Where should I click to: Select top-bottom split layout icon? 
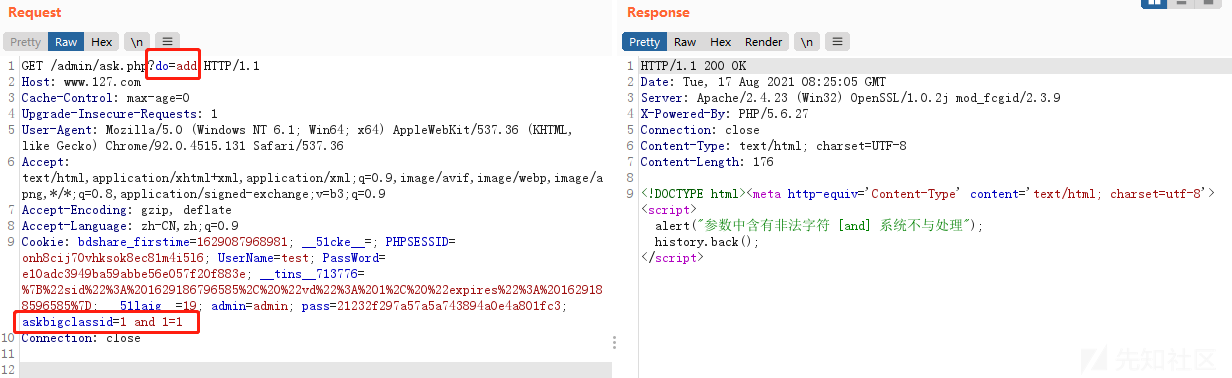(x=1182, y=4)
